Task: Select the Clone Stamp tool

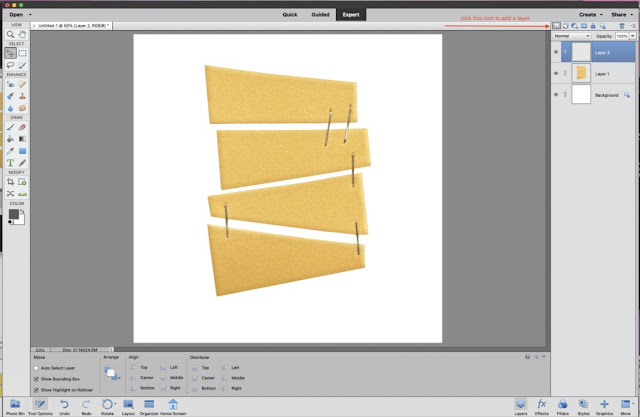Action: (x=22, y=96)
